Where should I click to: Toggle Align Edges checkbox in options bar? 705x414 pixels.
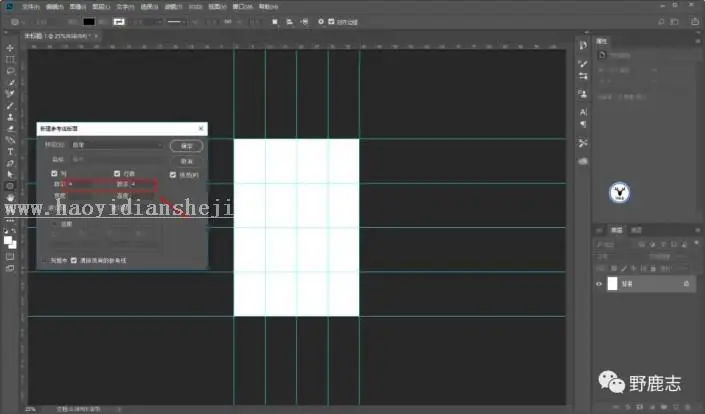331,22
